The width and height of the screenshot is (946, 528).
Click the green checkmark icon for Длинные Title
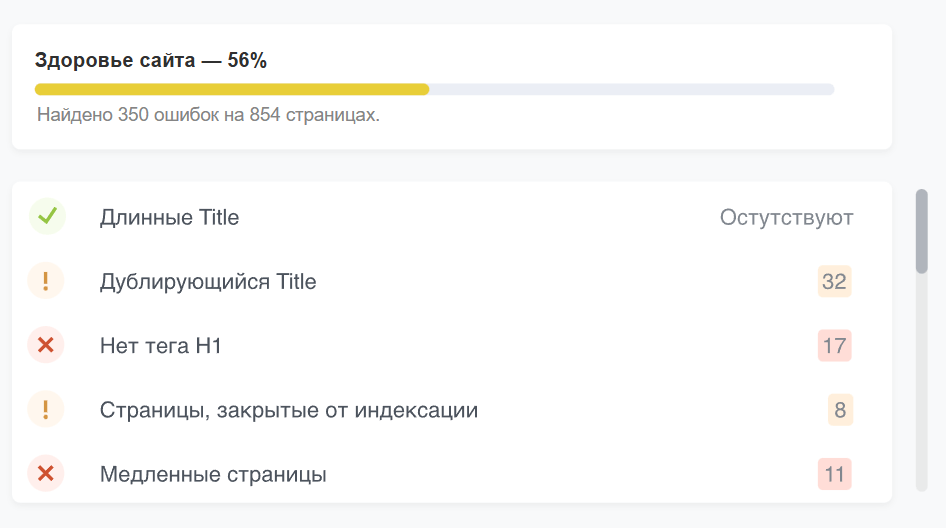[47, 216]
